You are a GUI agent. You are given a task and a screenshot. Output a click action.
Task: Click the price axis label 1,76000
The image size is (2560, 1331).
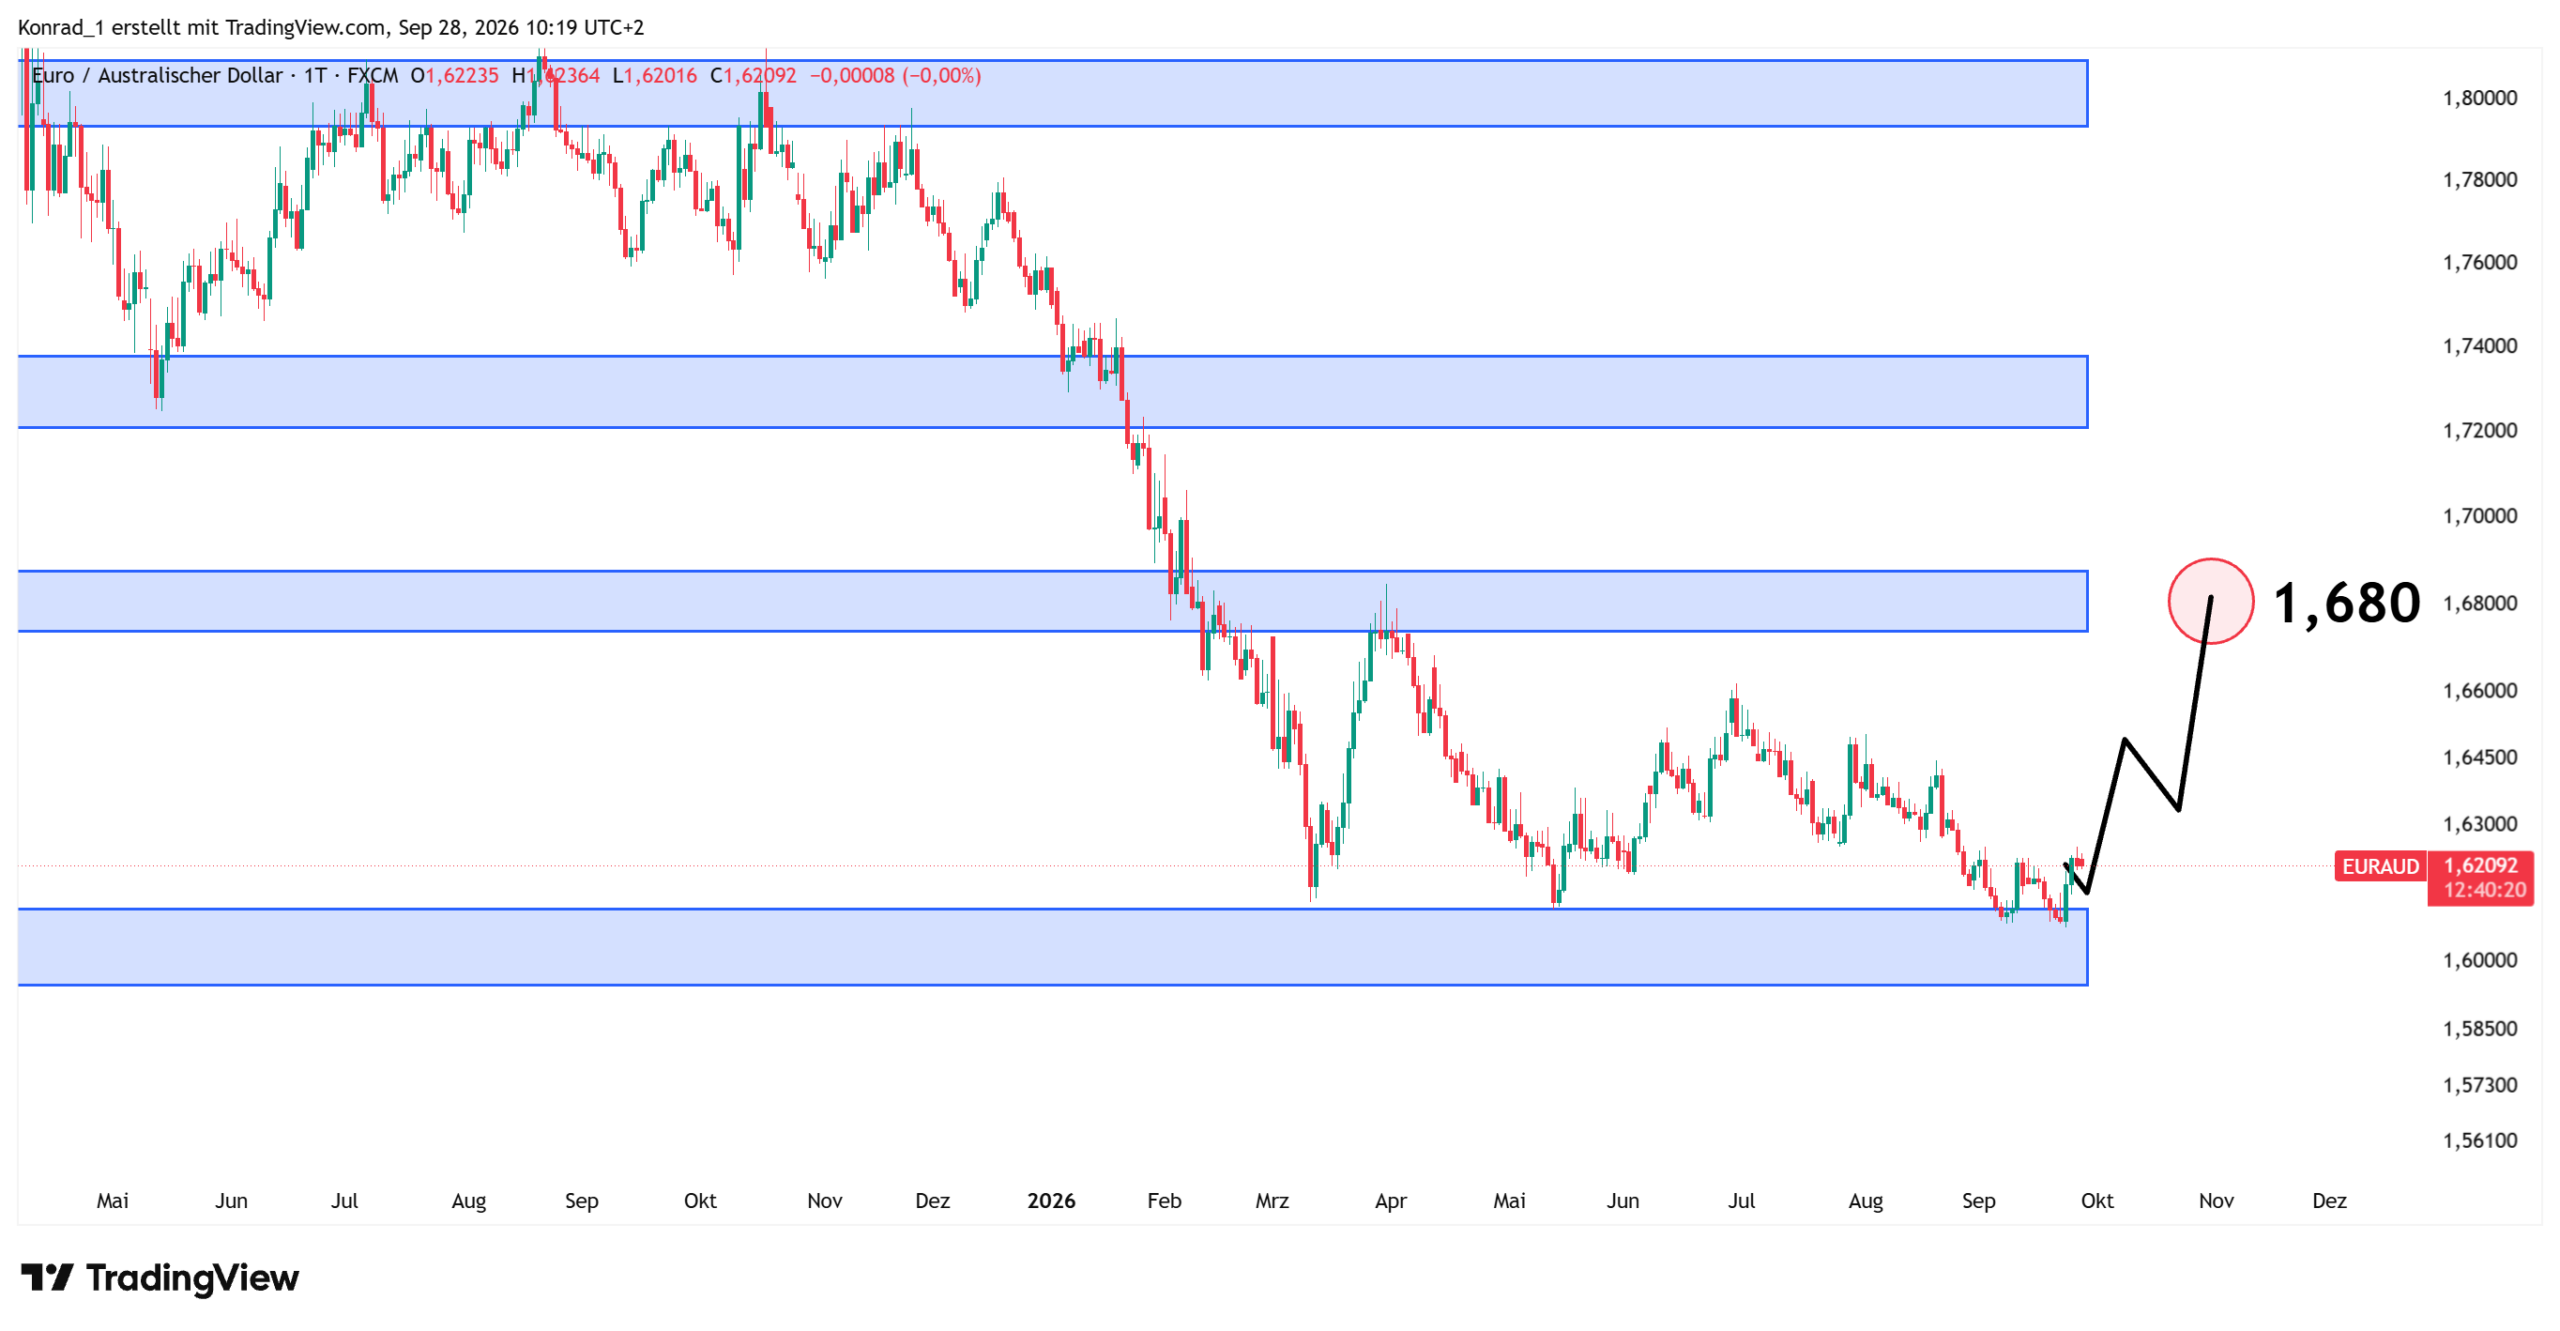[2480, 262]
